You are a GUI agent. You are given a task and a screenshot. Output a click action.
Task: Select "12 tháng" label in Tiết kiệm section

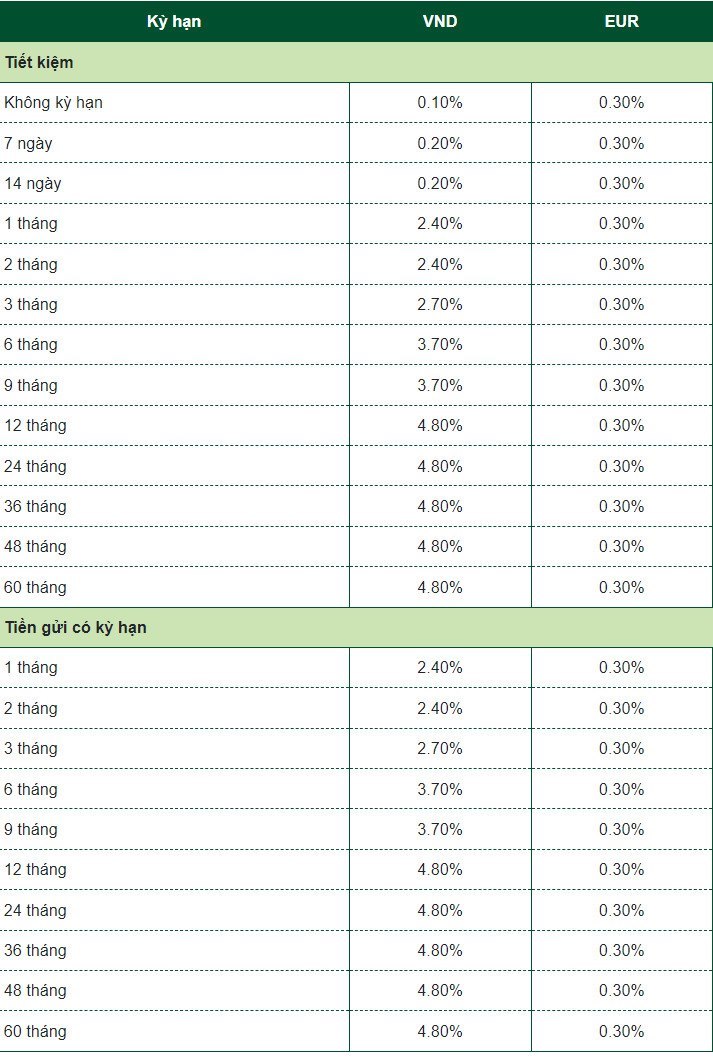tap(35, 426)
